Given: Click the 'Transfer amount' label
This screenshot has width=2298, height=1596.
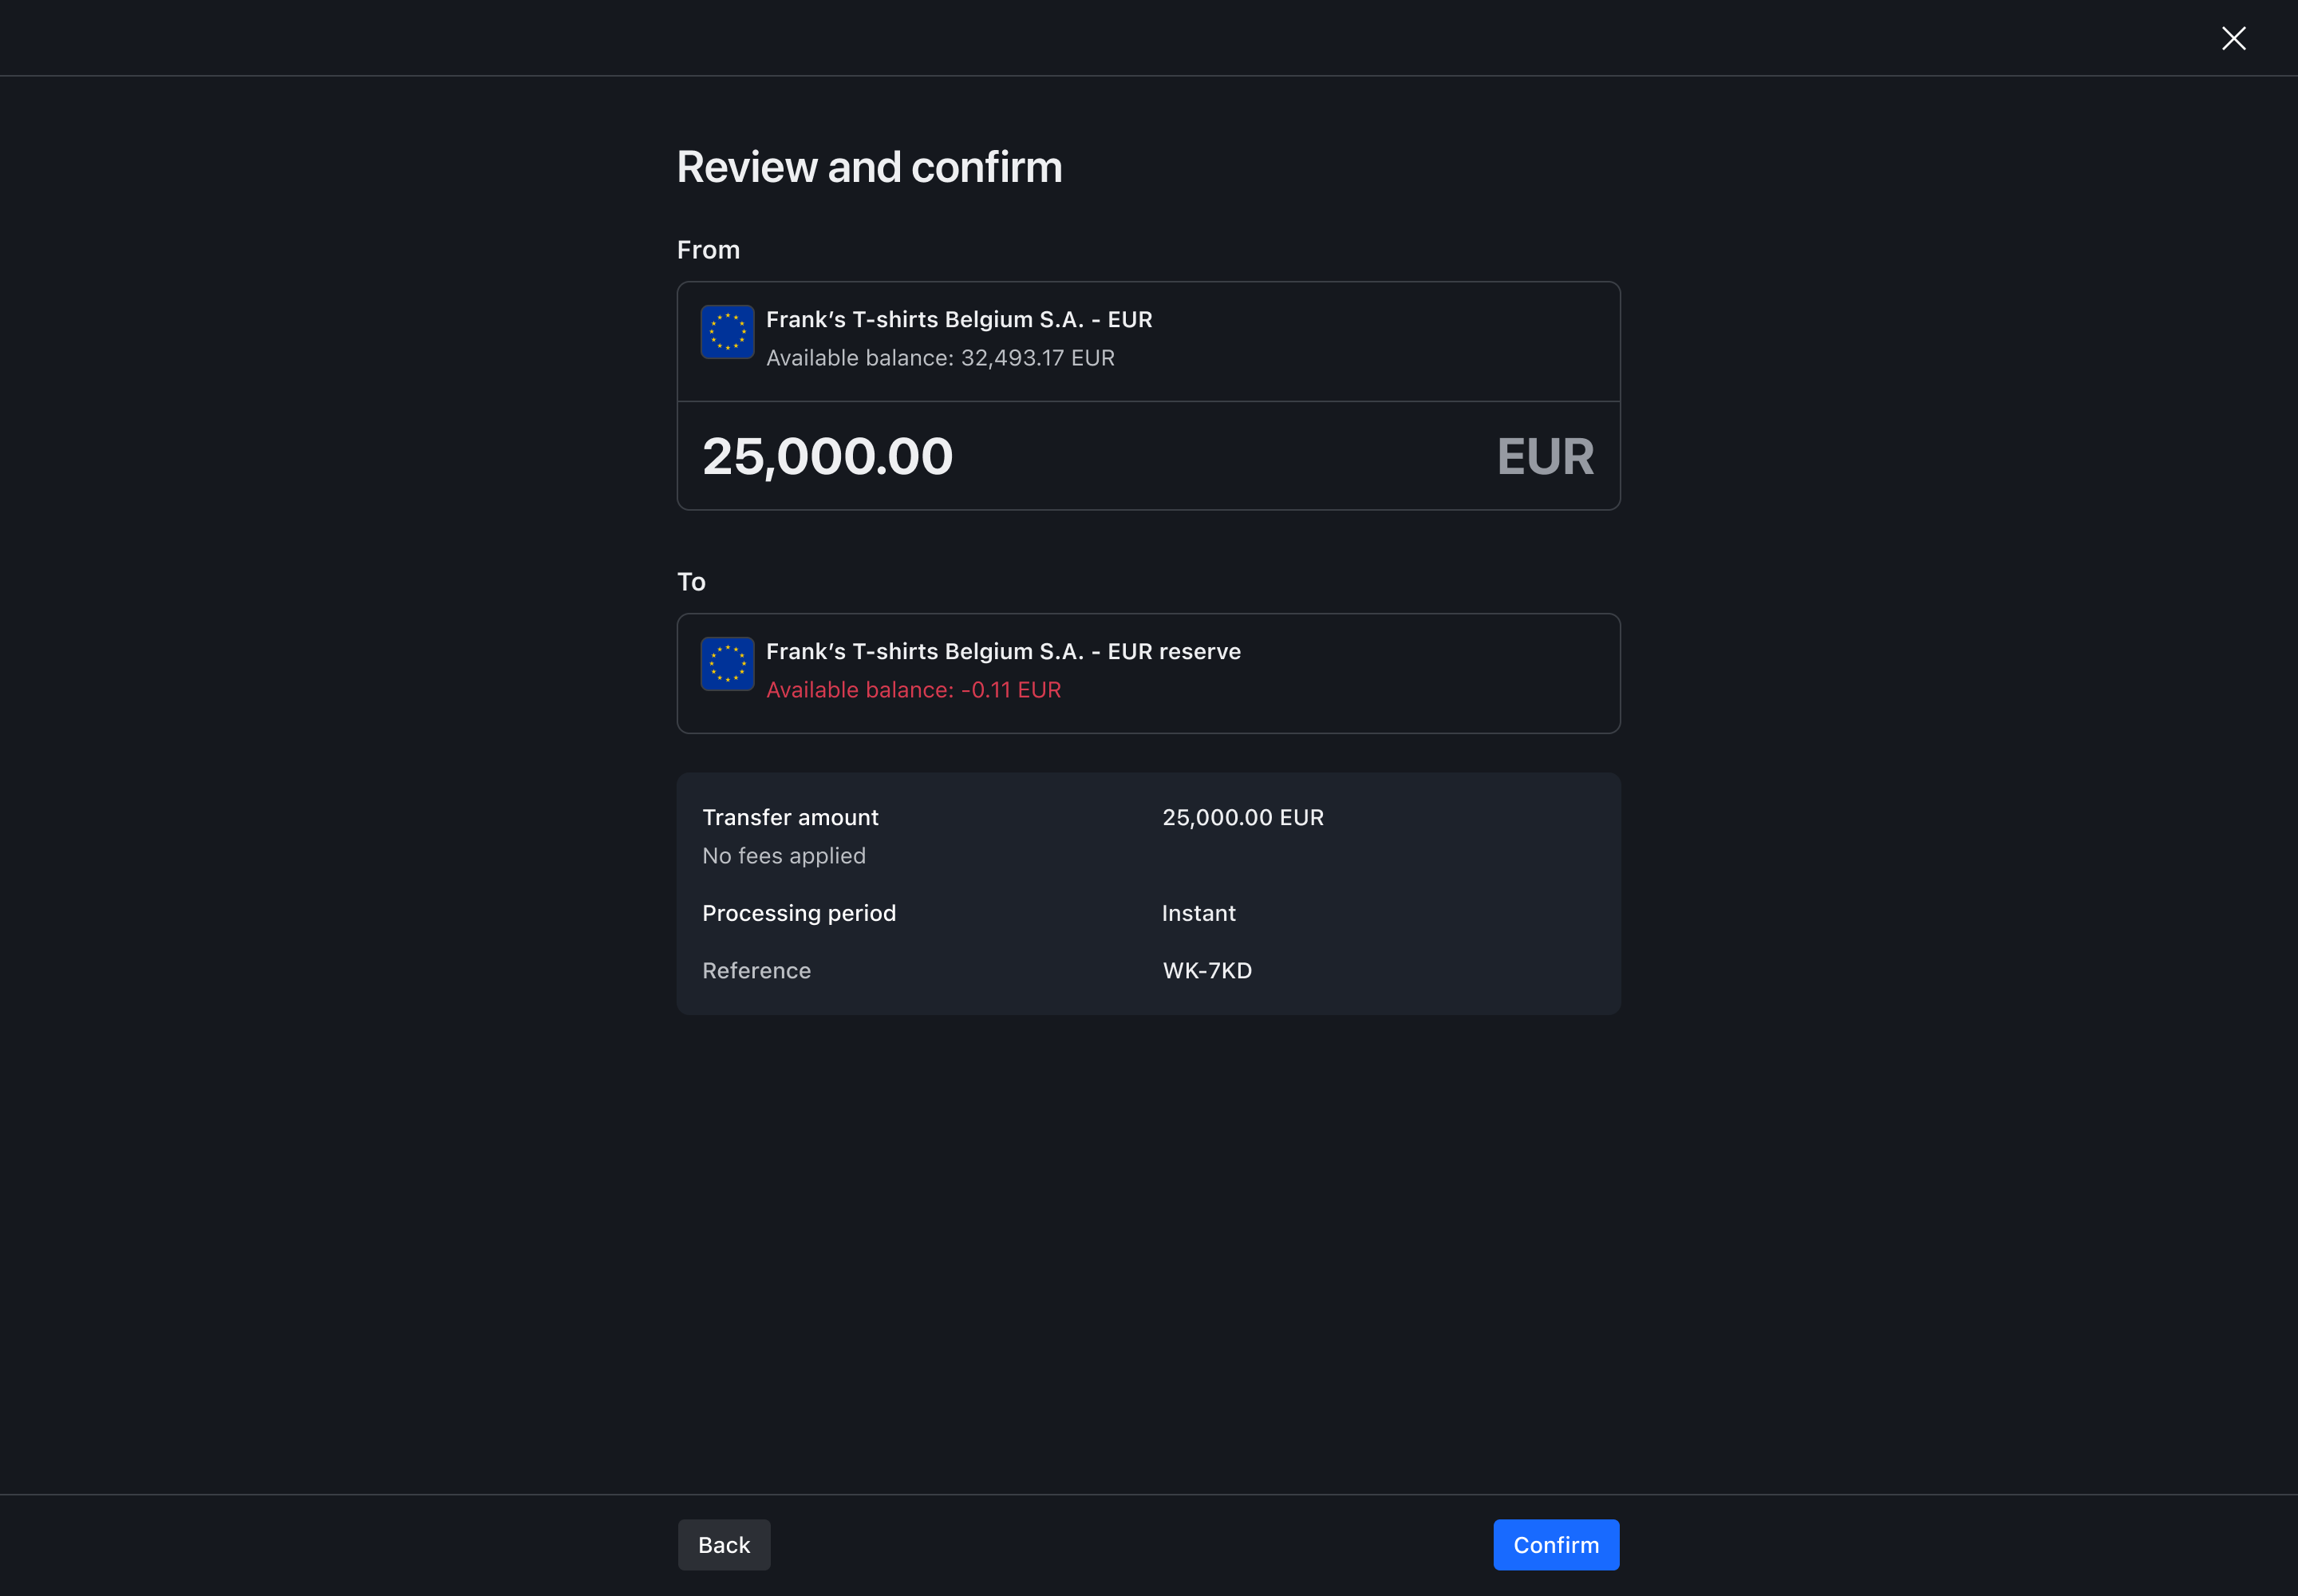Looking at the screenshot, I should 790,817.
